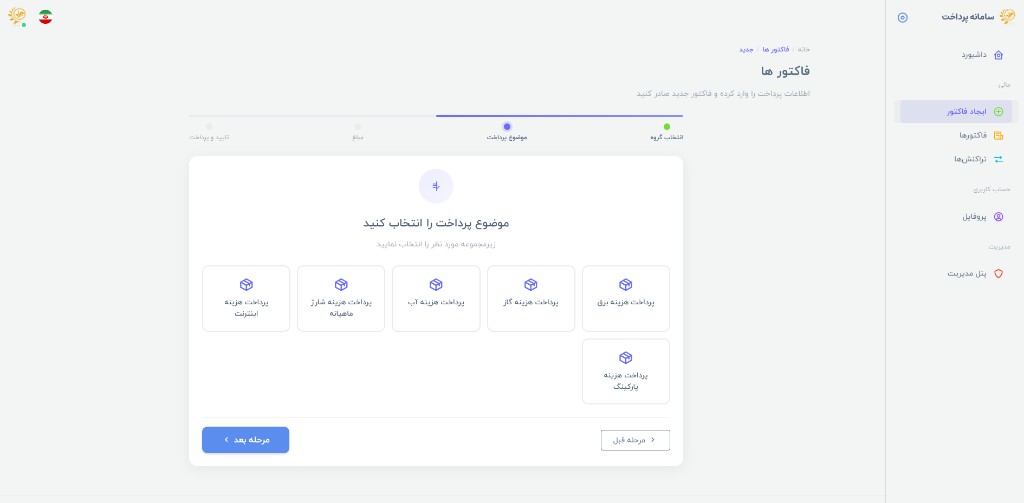
Task: Click the حساب کاربری section label in sidebar
Action: pyautogui.click(x=992, y=189)
